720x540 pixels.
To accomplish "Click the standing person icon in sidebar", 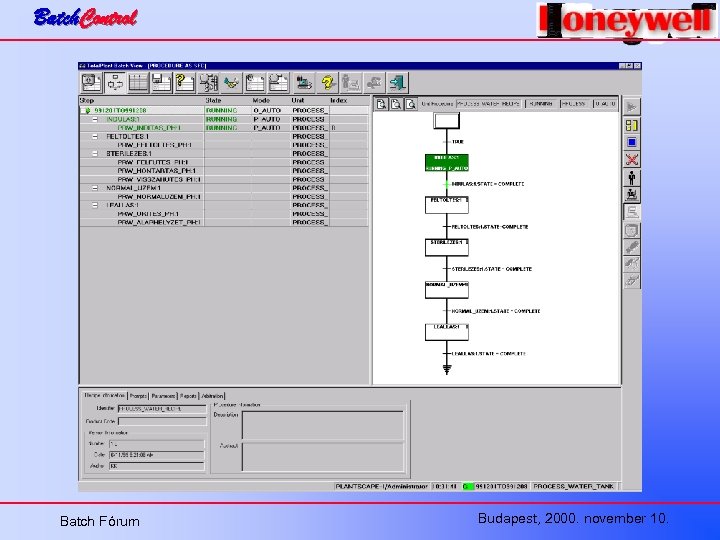I will pos(632,177).
